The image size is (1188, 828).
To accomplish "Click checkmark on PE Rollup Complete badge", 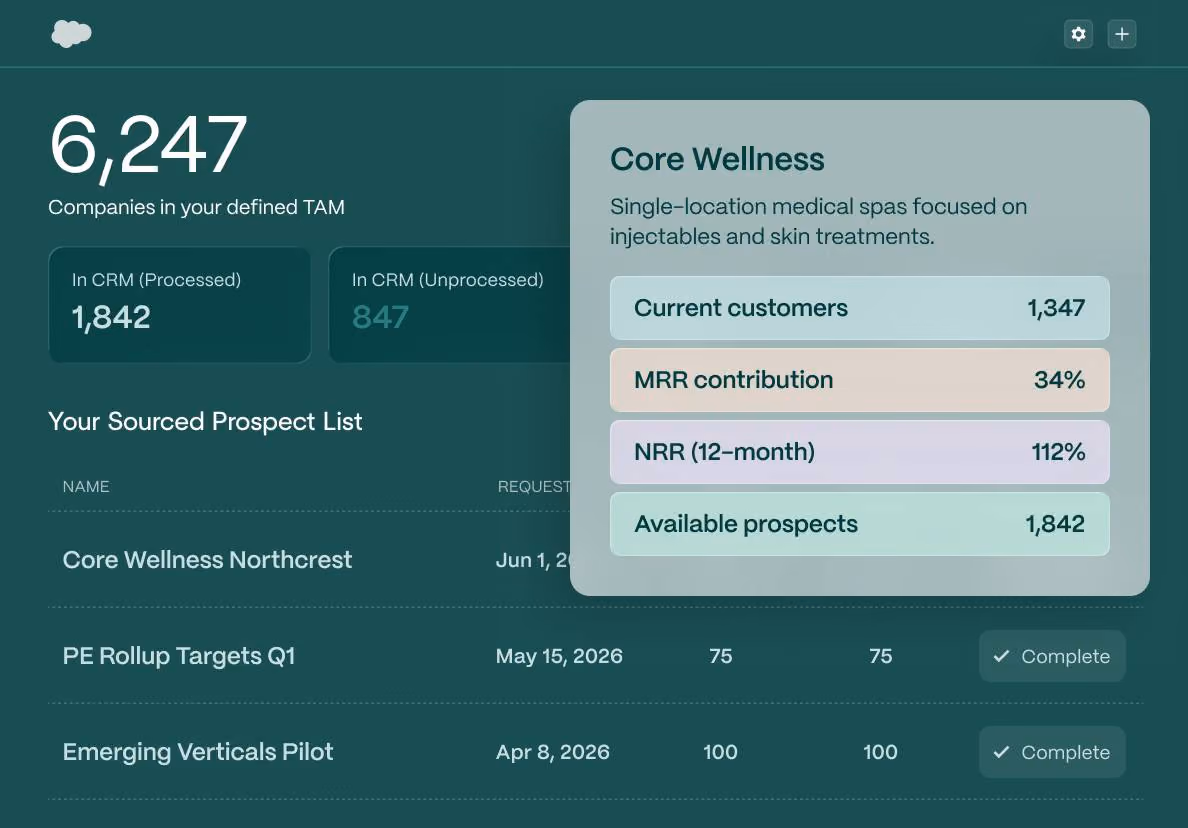I will click(x=1002, y=656).
